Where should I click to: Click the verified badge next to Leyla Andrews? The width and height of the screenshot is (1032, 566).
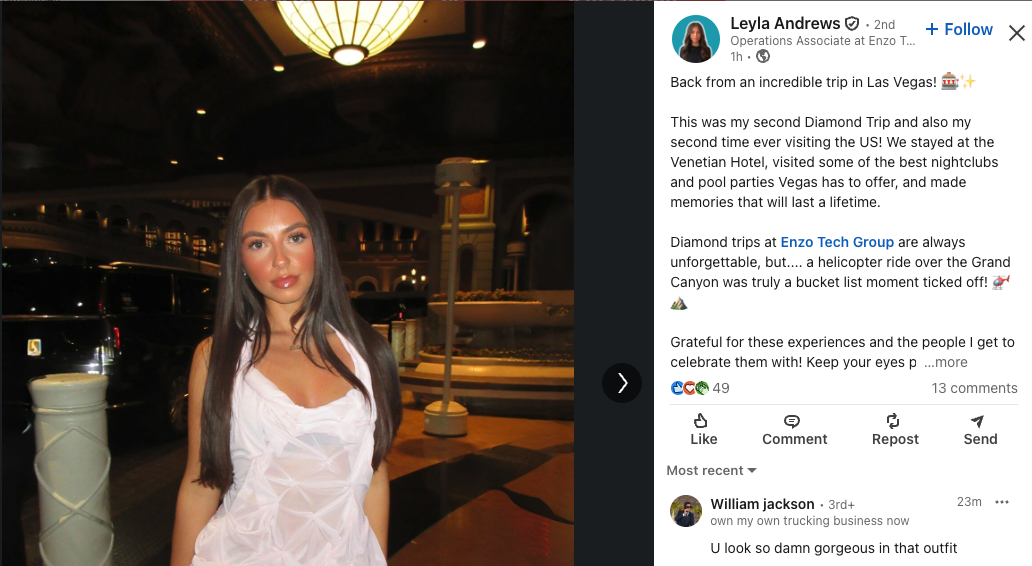[x=852, y=24]
